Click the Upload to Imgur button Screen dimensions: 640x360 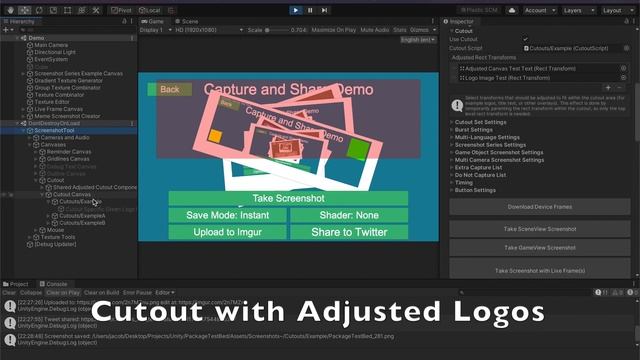(x=227, y=232)
